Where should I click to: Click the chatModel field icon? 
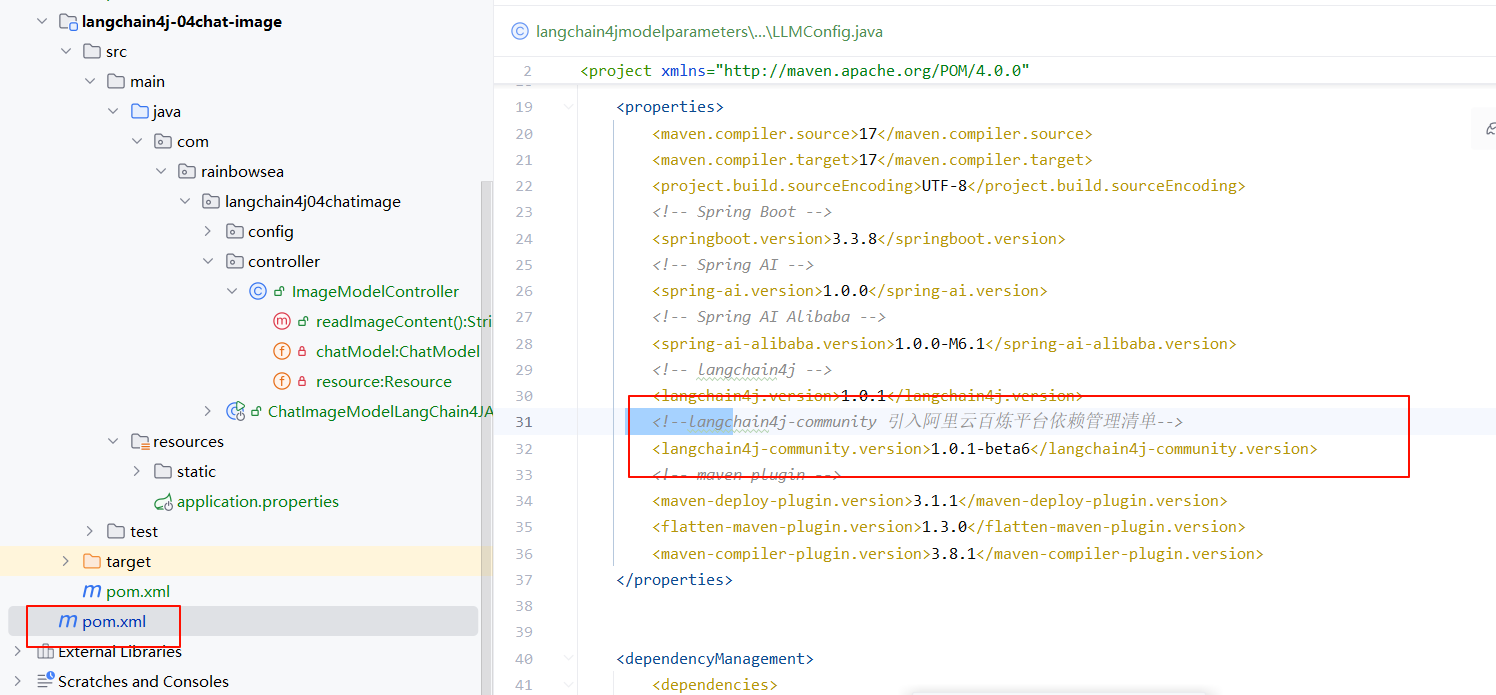[x=281, y=352]
